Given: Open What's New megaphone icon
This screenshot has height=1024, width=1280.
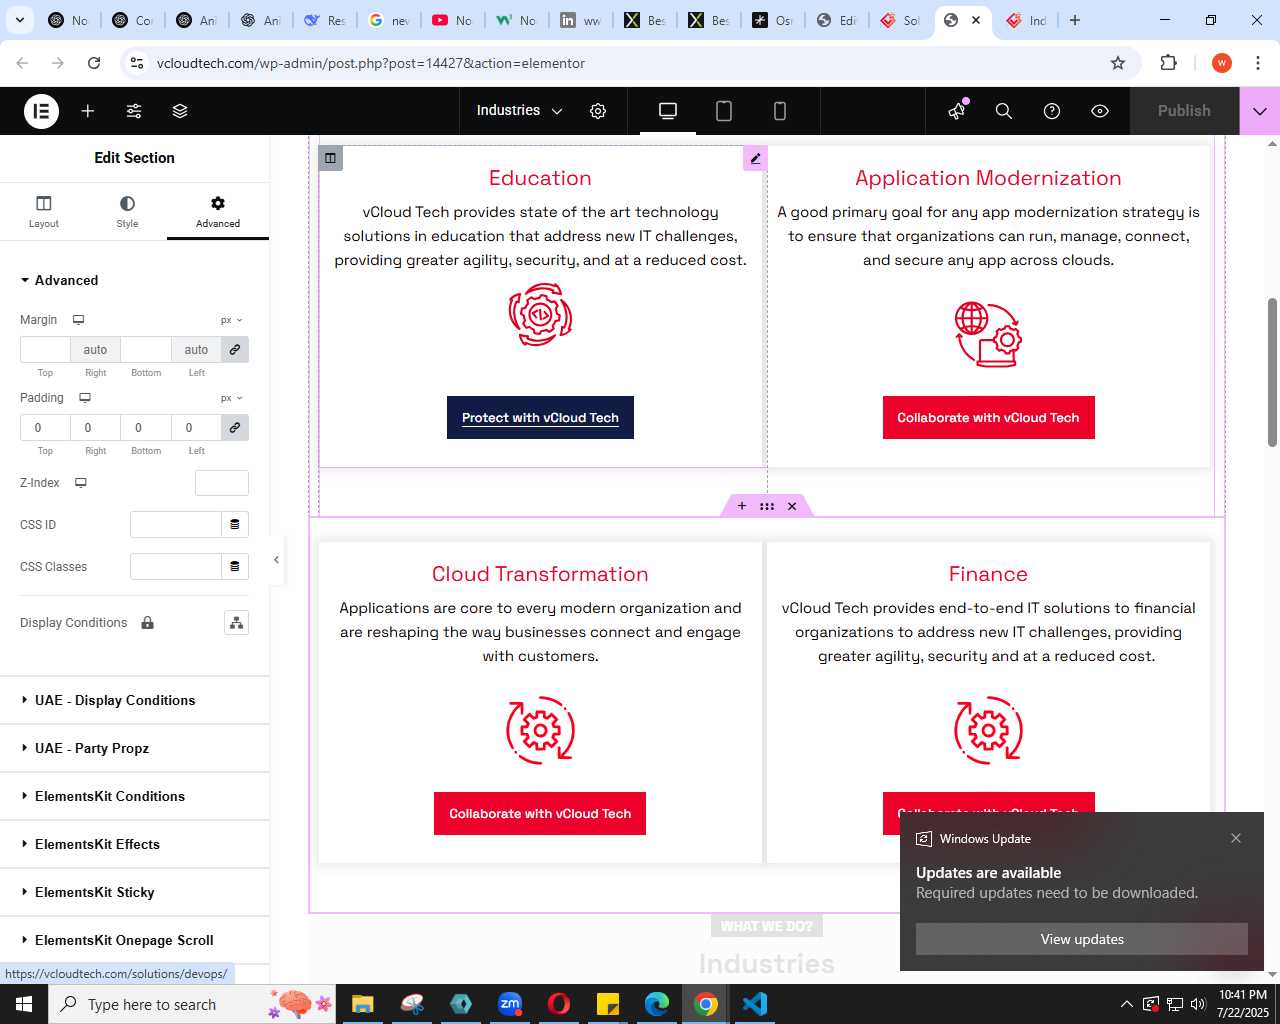Looking at the screenshot, I should coord(958,110).
